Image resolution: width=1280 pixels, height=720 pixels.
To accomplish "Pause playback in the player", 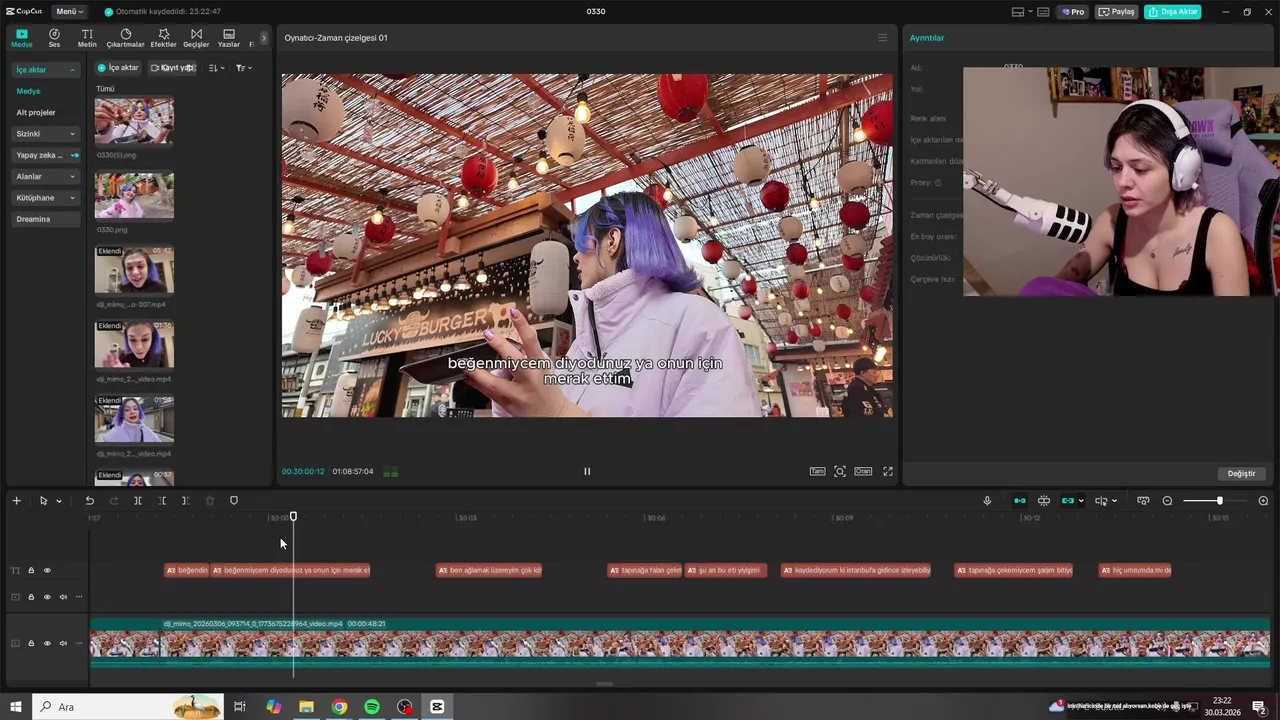I will [587, 471].
